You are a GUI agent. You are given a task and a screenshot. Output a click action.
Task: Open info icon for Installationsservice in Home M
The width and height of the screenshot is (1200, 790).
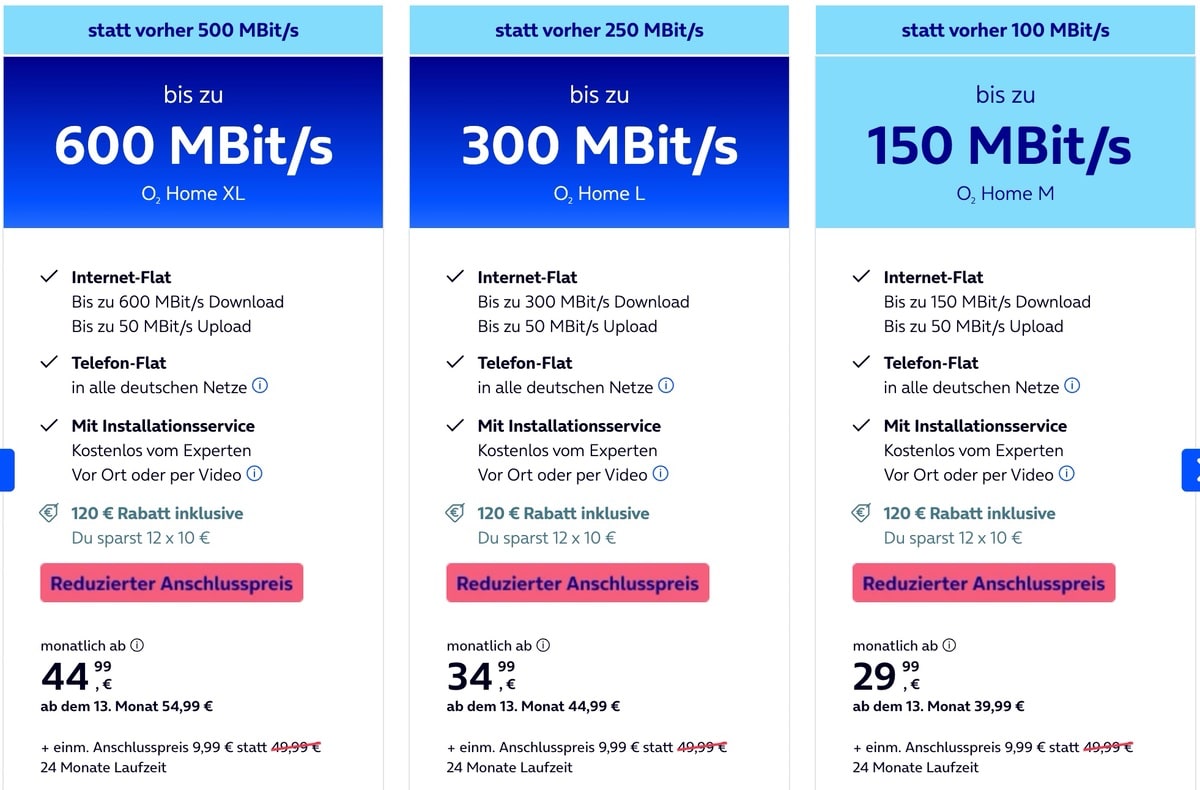click(x=1066, y=474)
